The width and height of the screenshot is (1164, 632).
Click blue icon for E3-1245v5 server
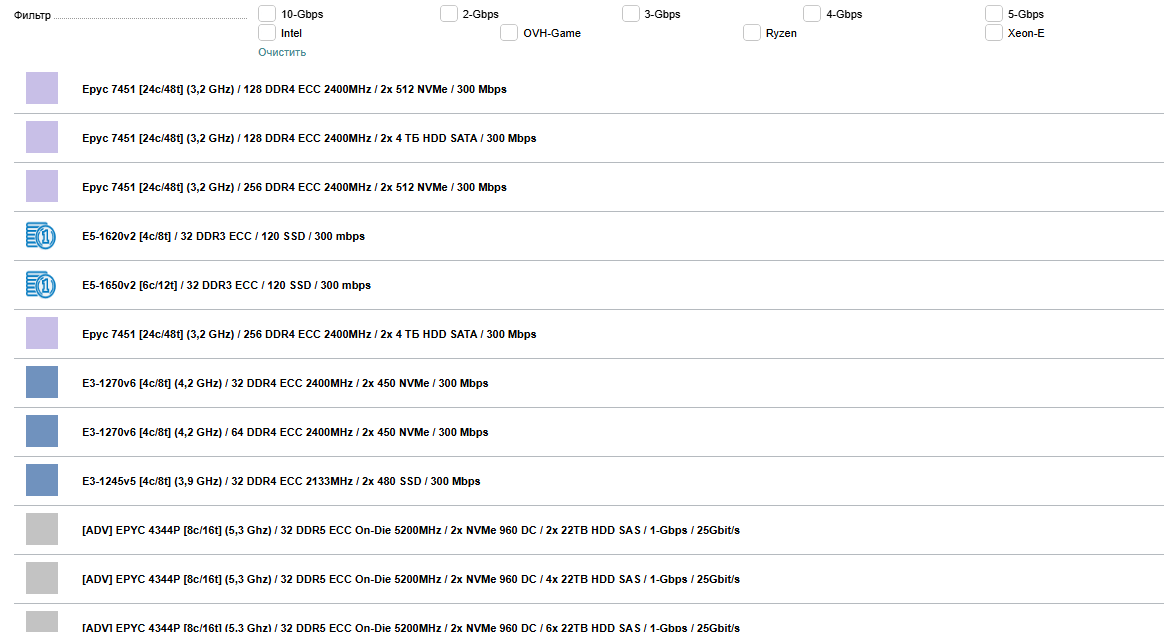42,480
